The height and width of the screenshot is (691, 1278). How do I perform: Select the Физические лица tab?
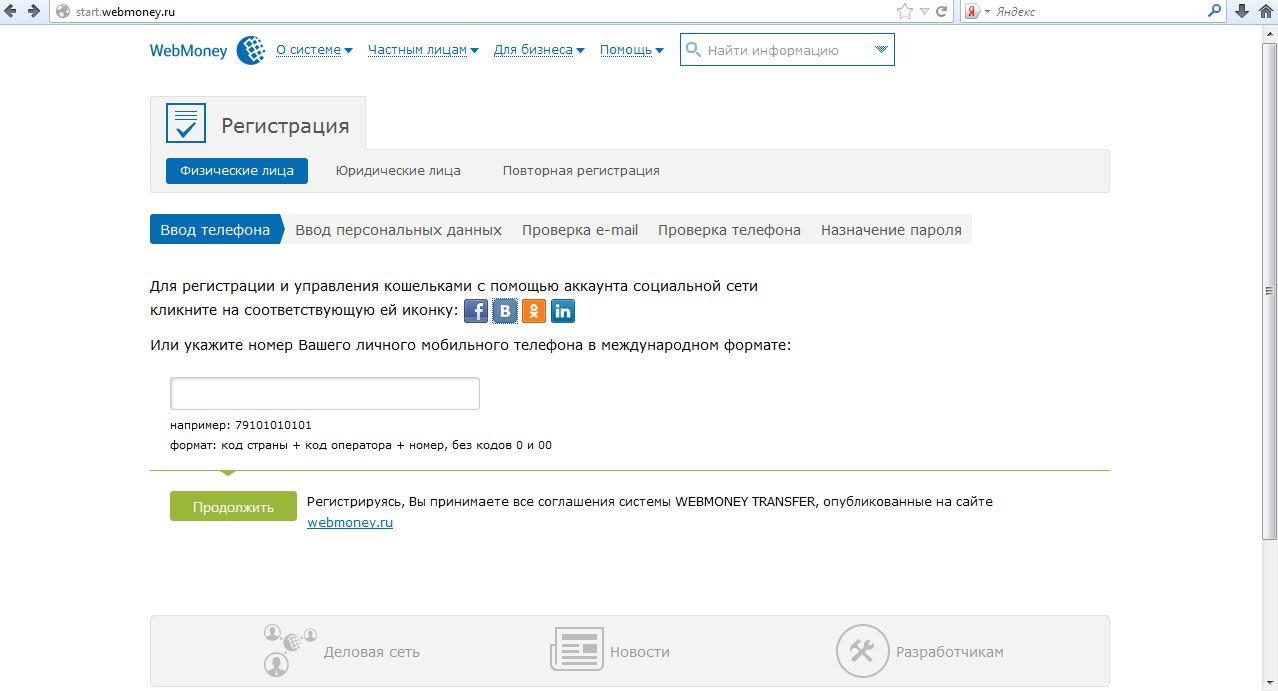(237, 171)
